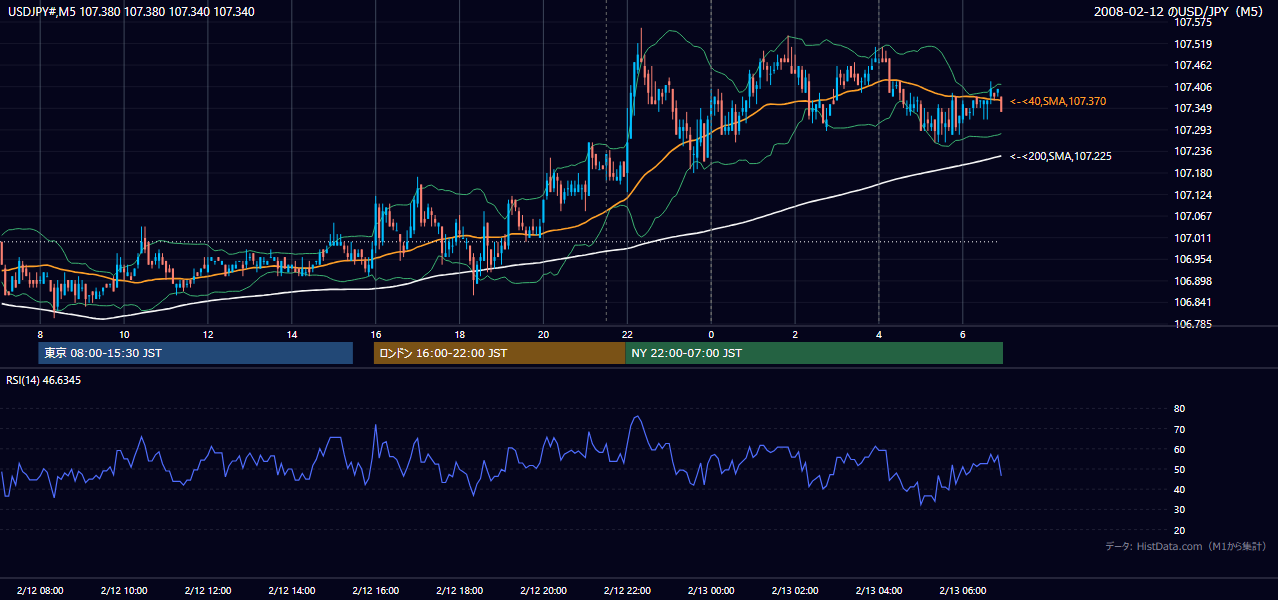Click RSI scale level 70
The width and height of the screenshot is (1278, 600).
(x=1179, y=429)
